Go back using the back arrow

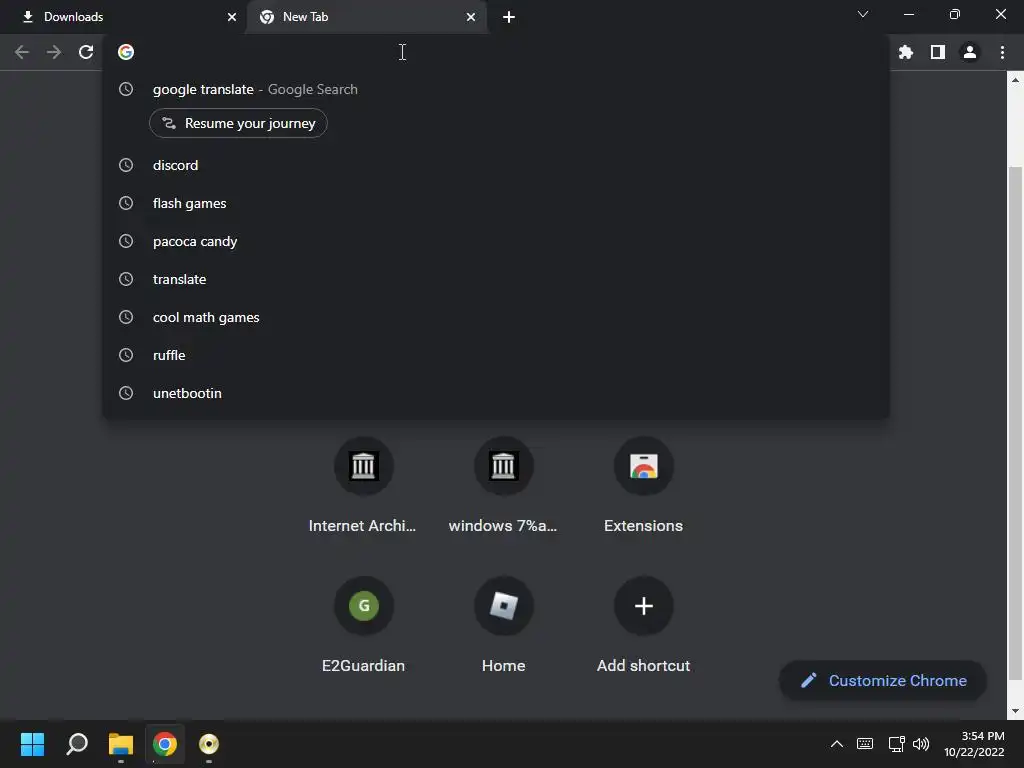(22, 52)
